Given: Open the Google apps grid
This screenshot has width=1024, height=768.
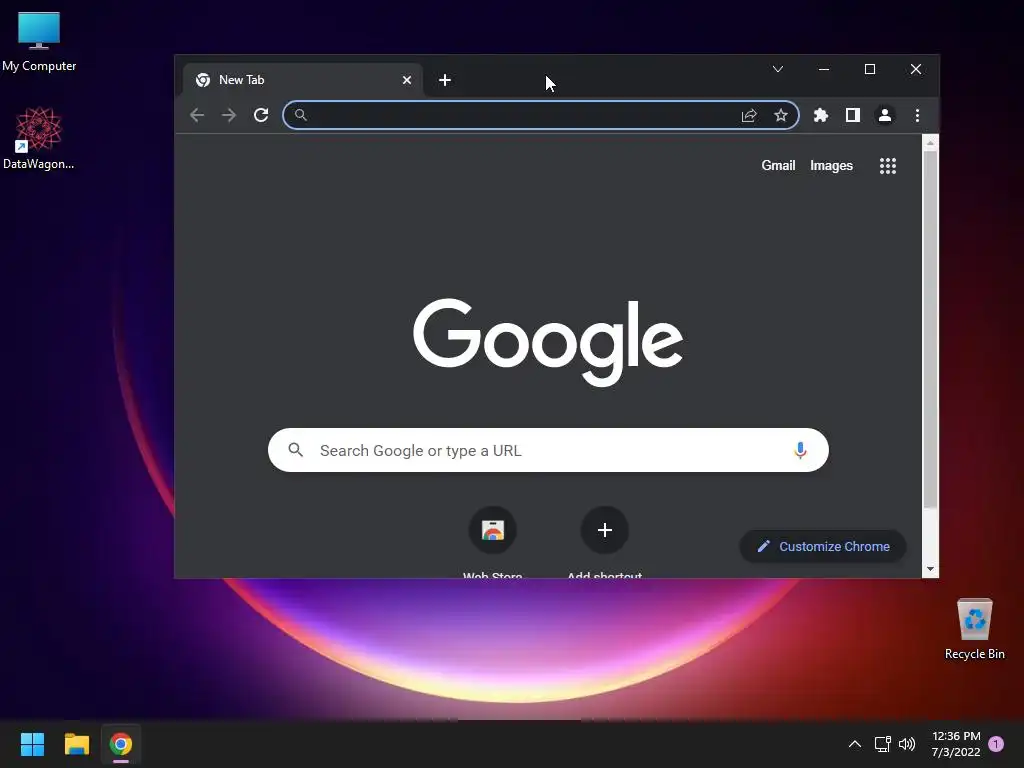Looking at the screenshot, I should (x=888, y=166).
